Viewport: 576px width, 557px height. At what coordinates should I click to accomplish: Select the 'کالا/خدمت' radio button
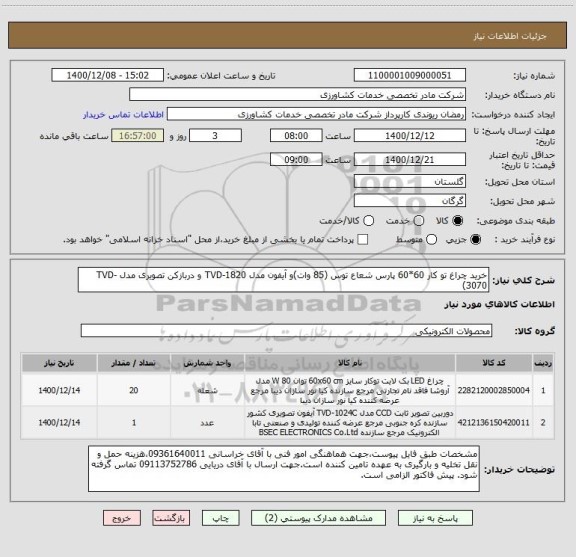coord(368,220)
